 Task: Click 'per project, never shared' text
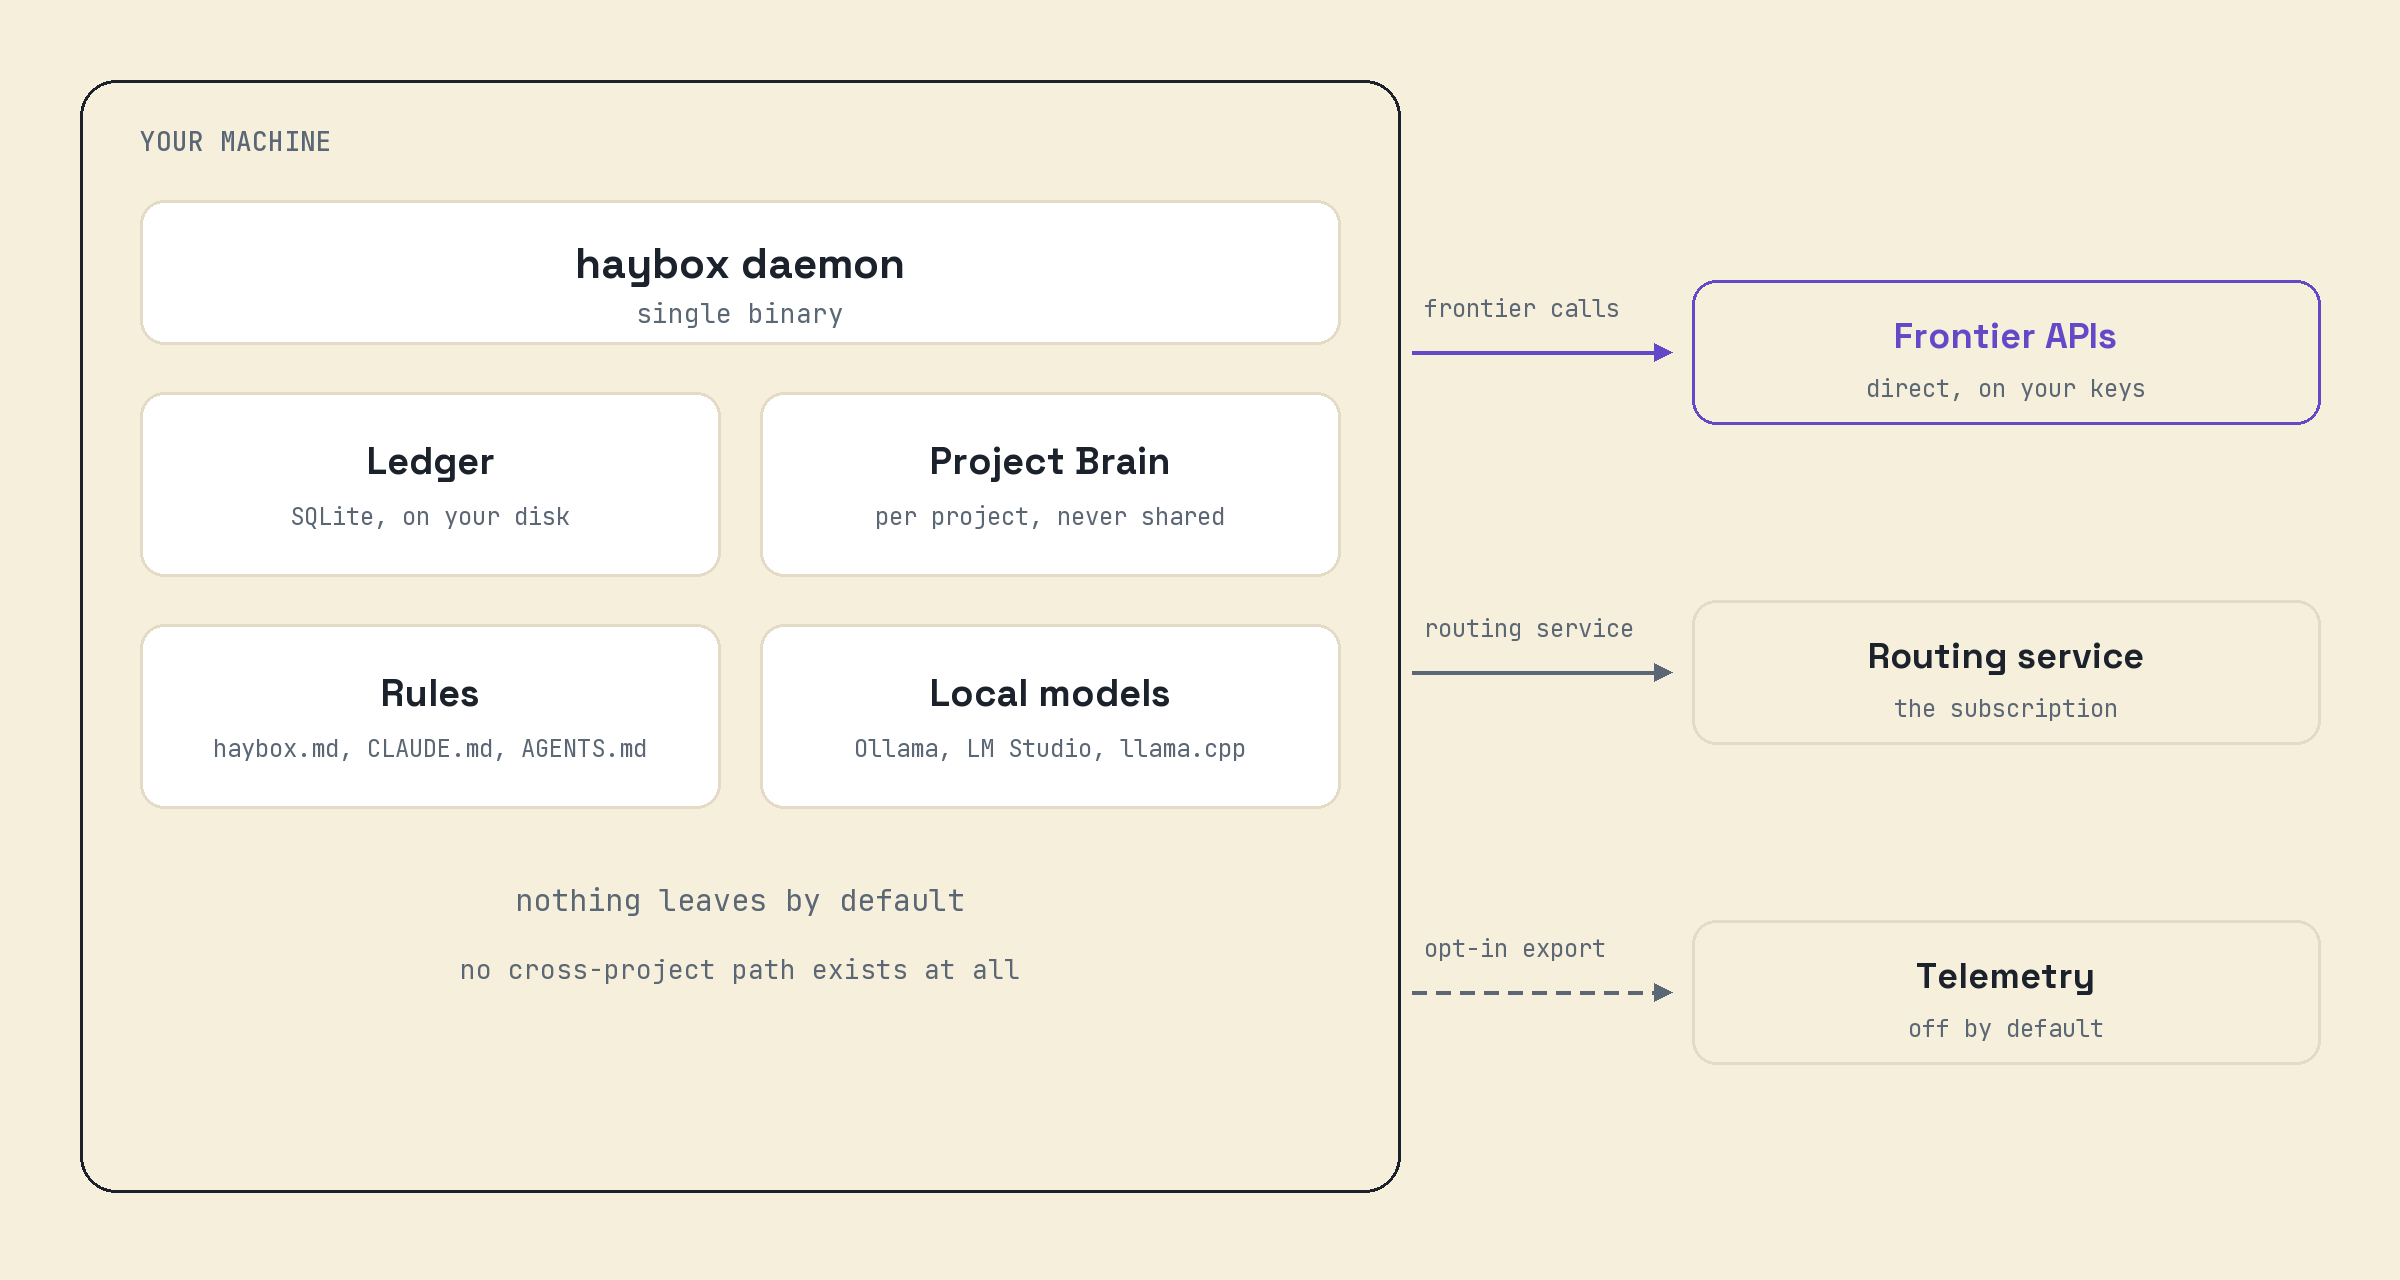click(x=1050, y=517)
